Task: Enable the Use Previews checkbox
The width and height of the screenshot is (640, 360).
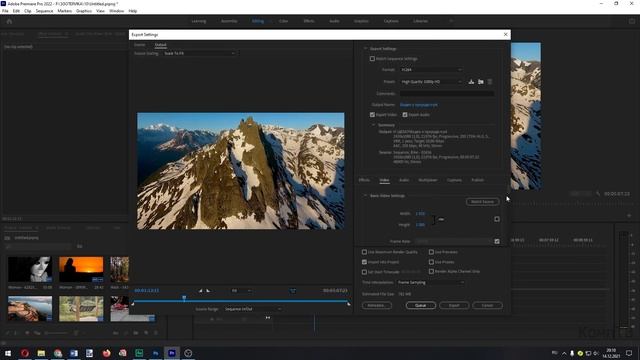Action: coord(431,252)
